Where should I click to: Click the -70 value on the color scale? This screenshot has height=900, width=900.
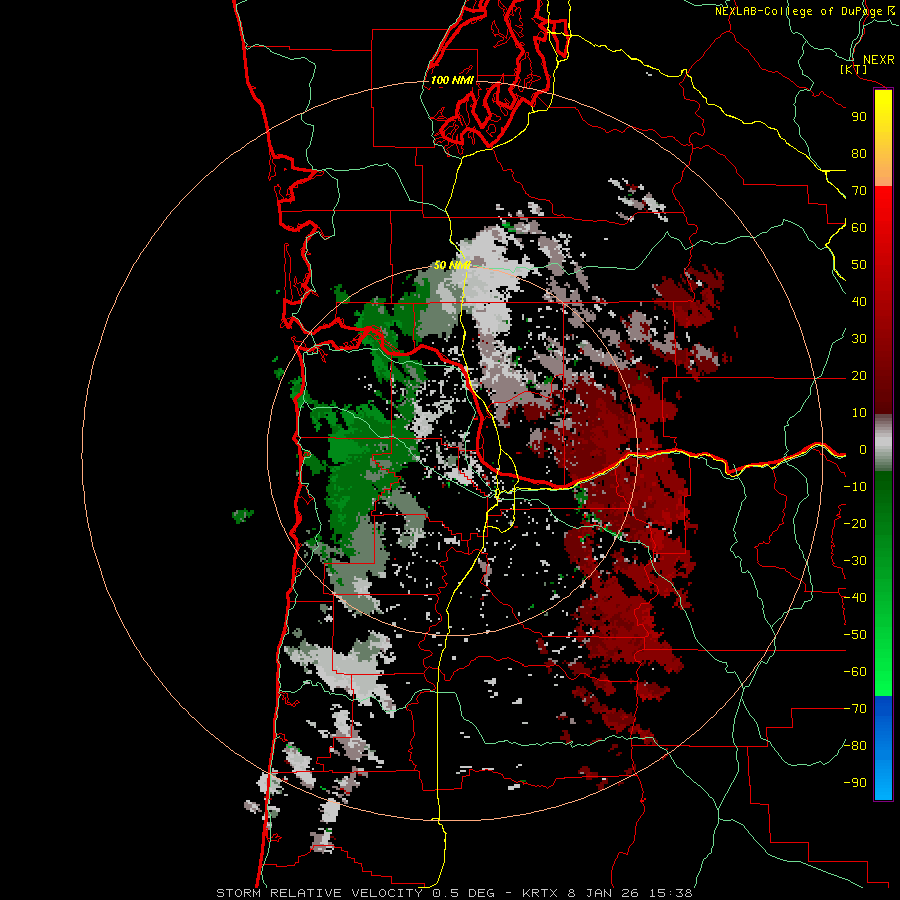point(855,709)
